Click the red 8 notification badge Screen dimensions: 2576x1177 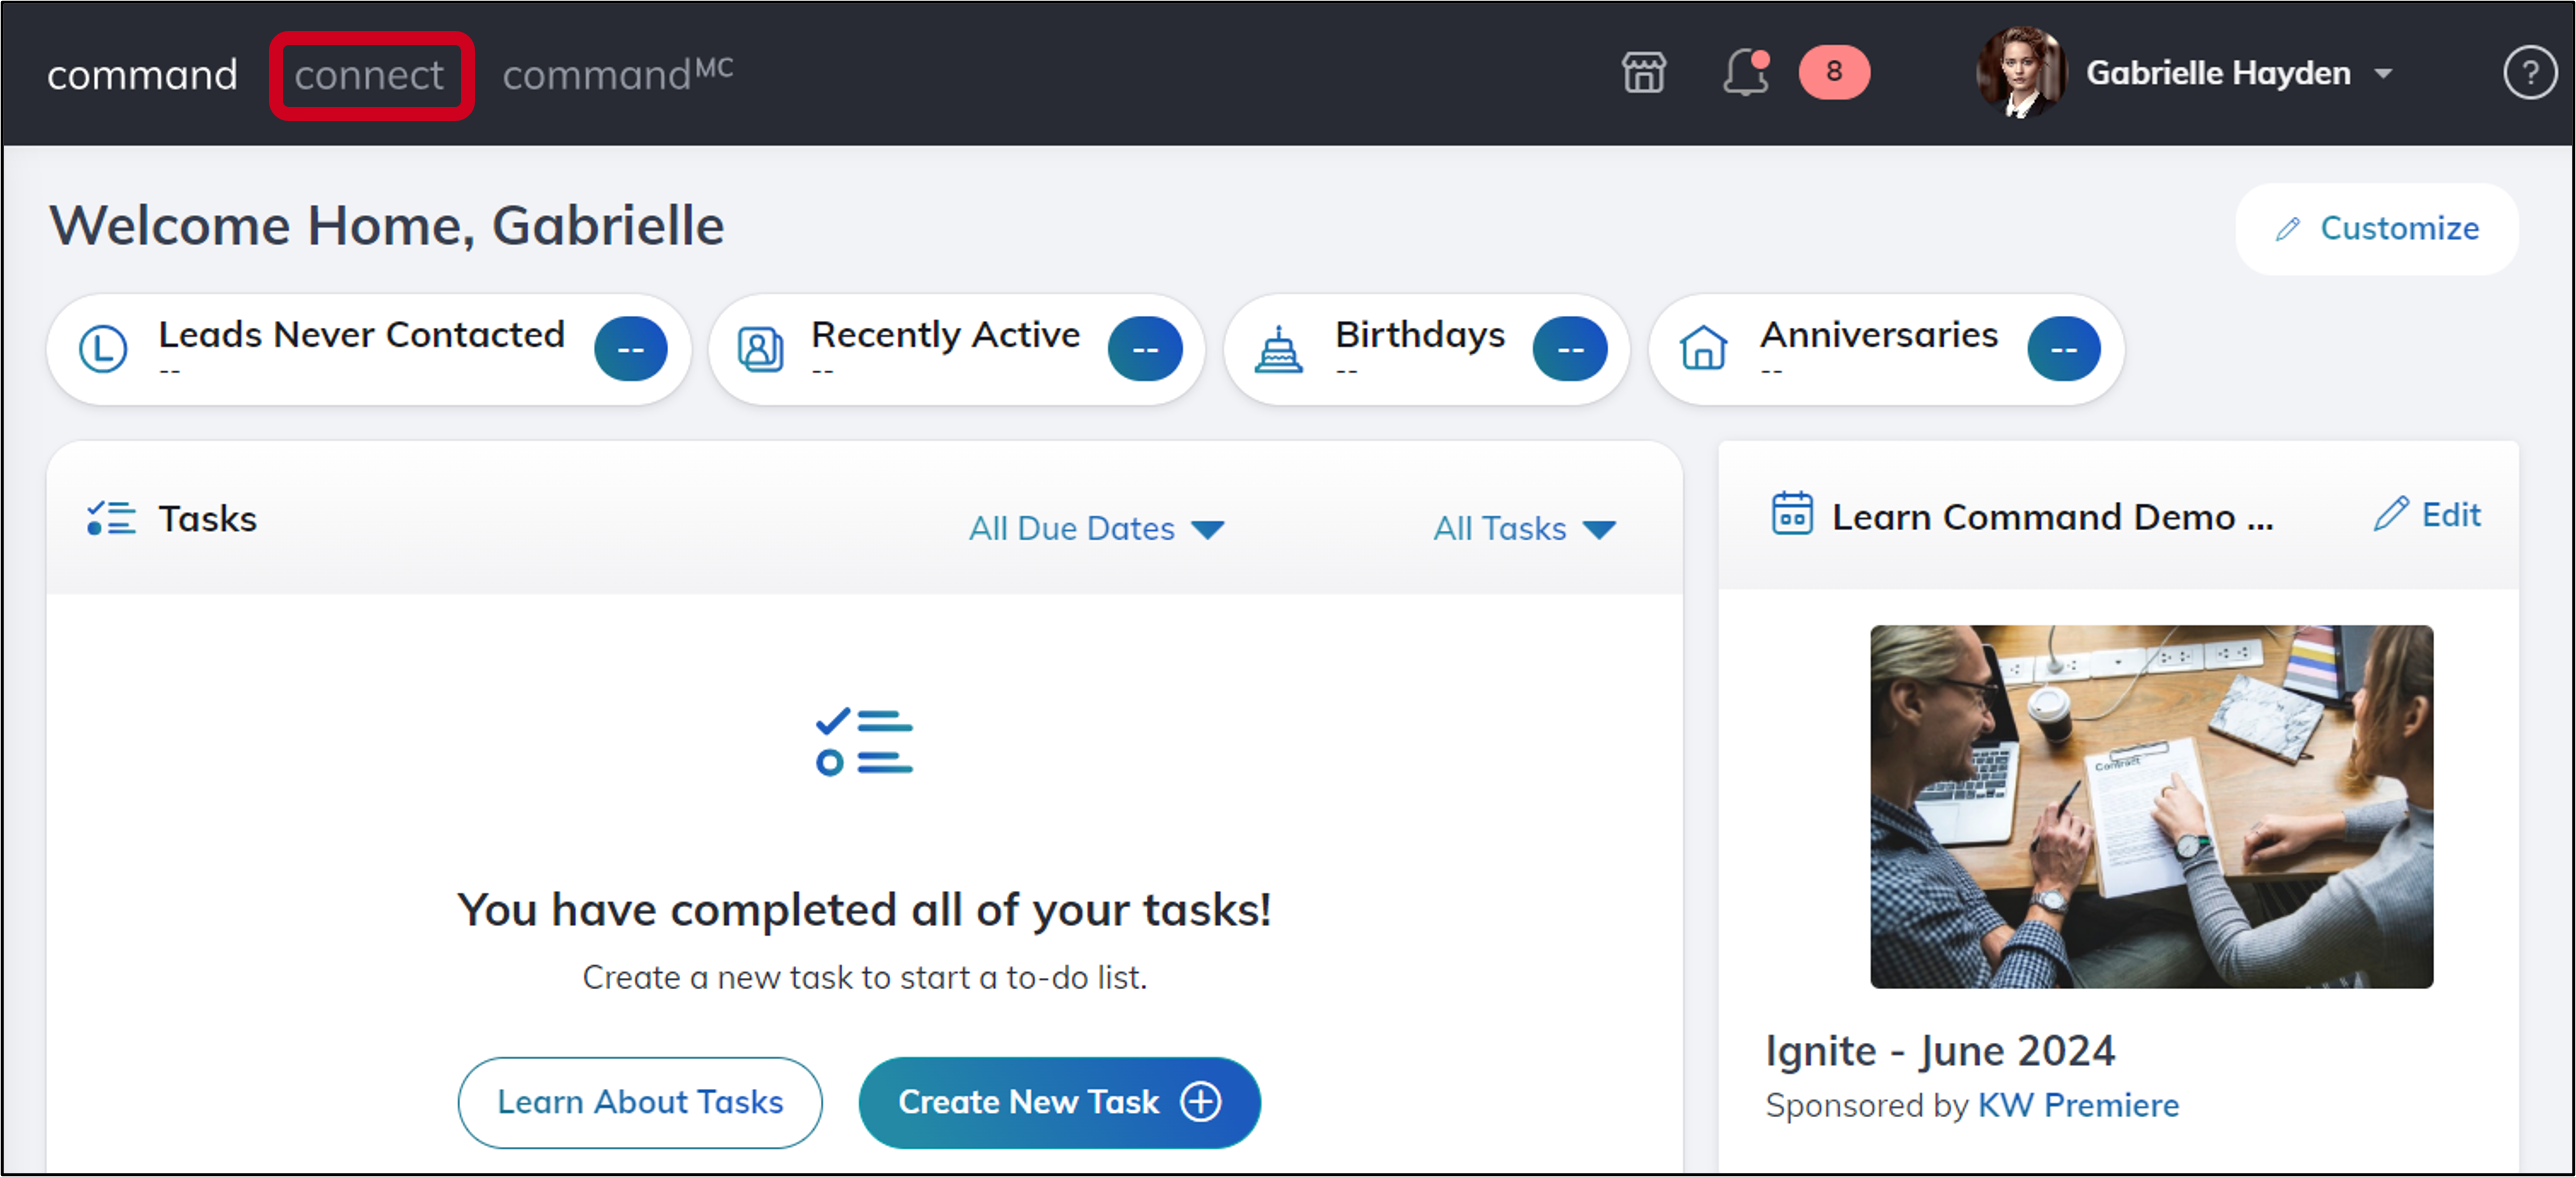(1833, 72)
